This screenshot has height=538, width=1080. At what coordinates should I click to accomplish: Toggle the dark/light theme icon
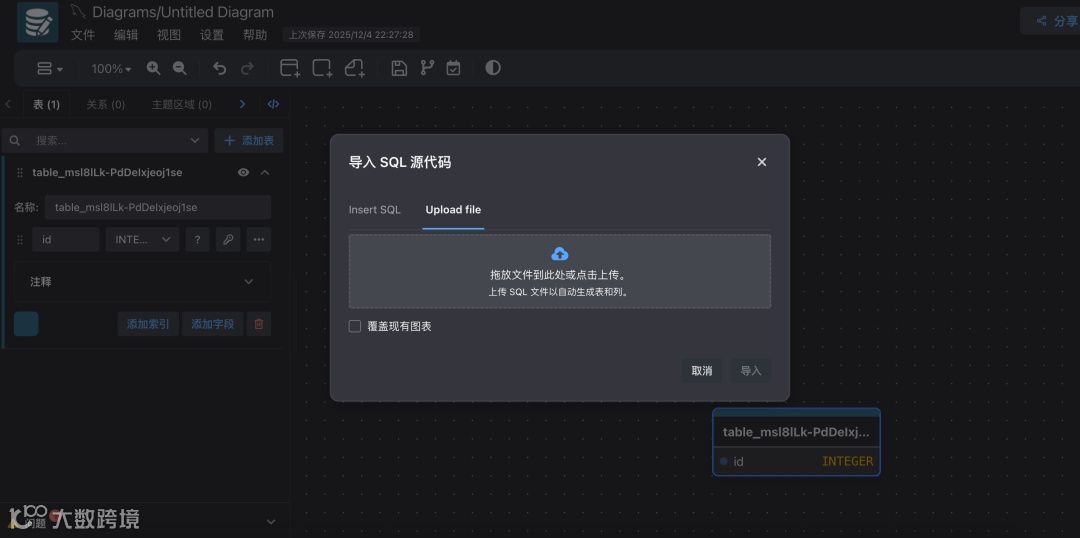coord(492,68)
